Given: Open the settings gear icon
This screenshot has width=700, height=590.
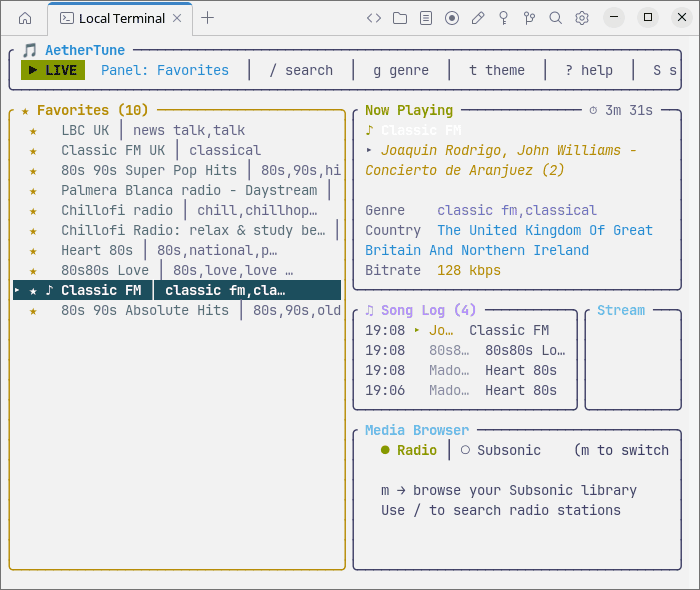Looking at the screenshot, I should pyautogui.click(x=582, y=18).
